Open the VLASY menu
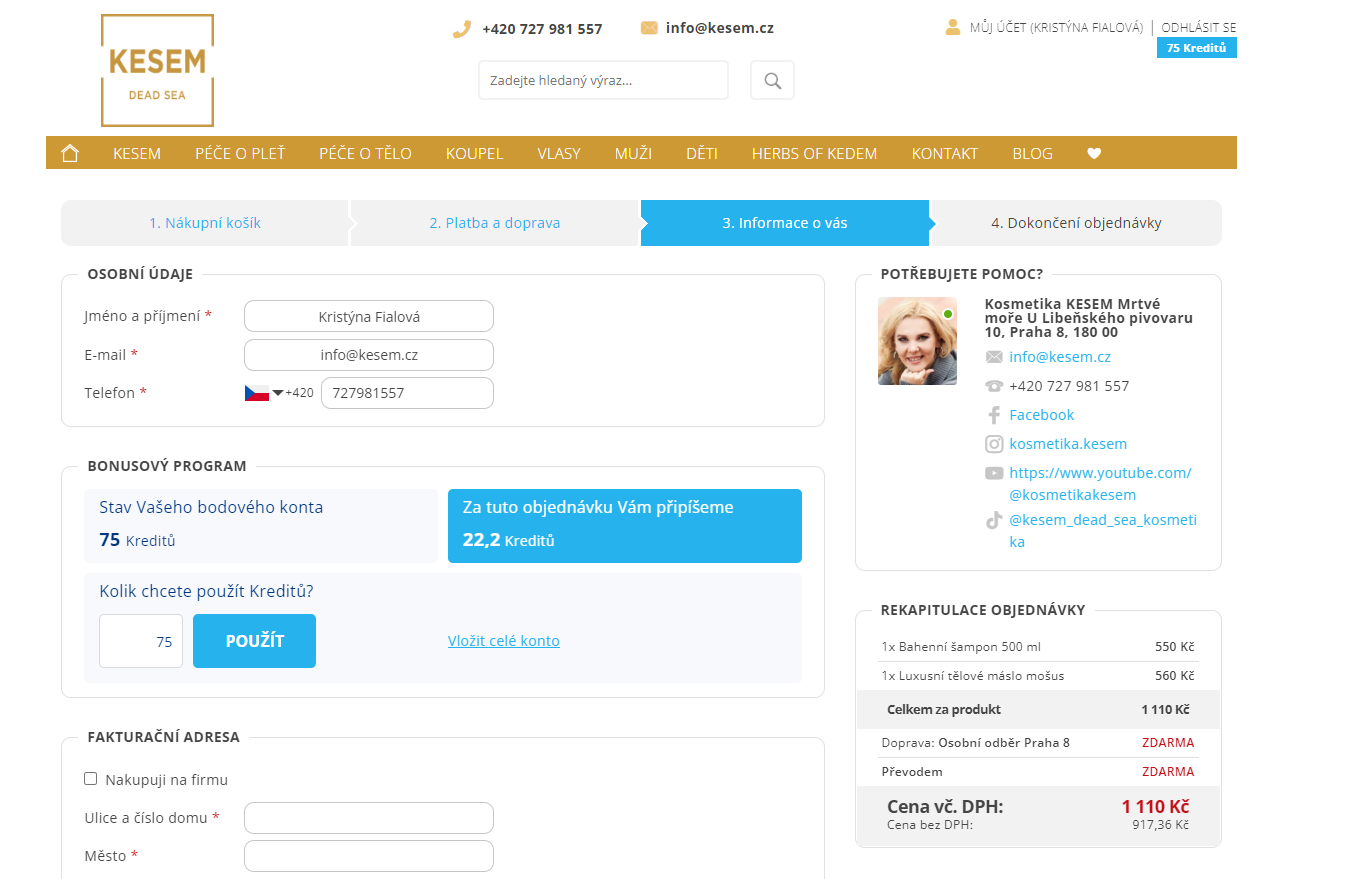This screenshot has width=1368, height=879. (x=559, y=153)
